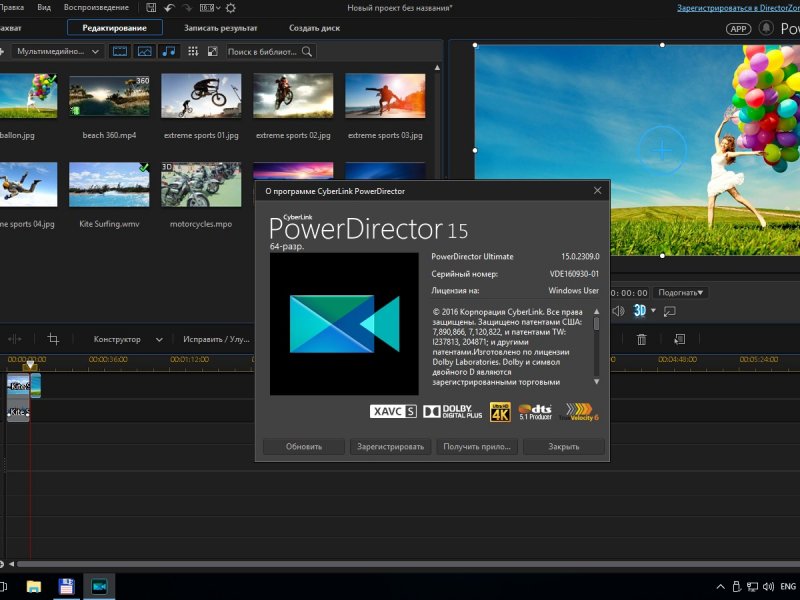The image size is (800, 600).
Task: Select the extreme sports 01.jpg thumbnail
Action: 201,96
